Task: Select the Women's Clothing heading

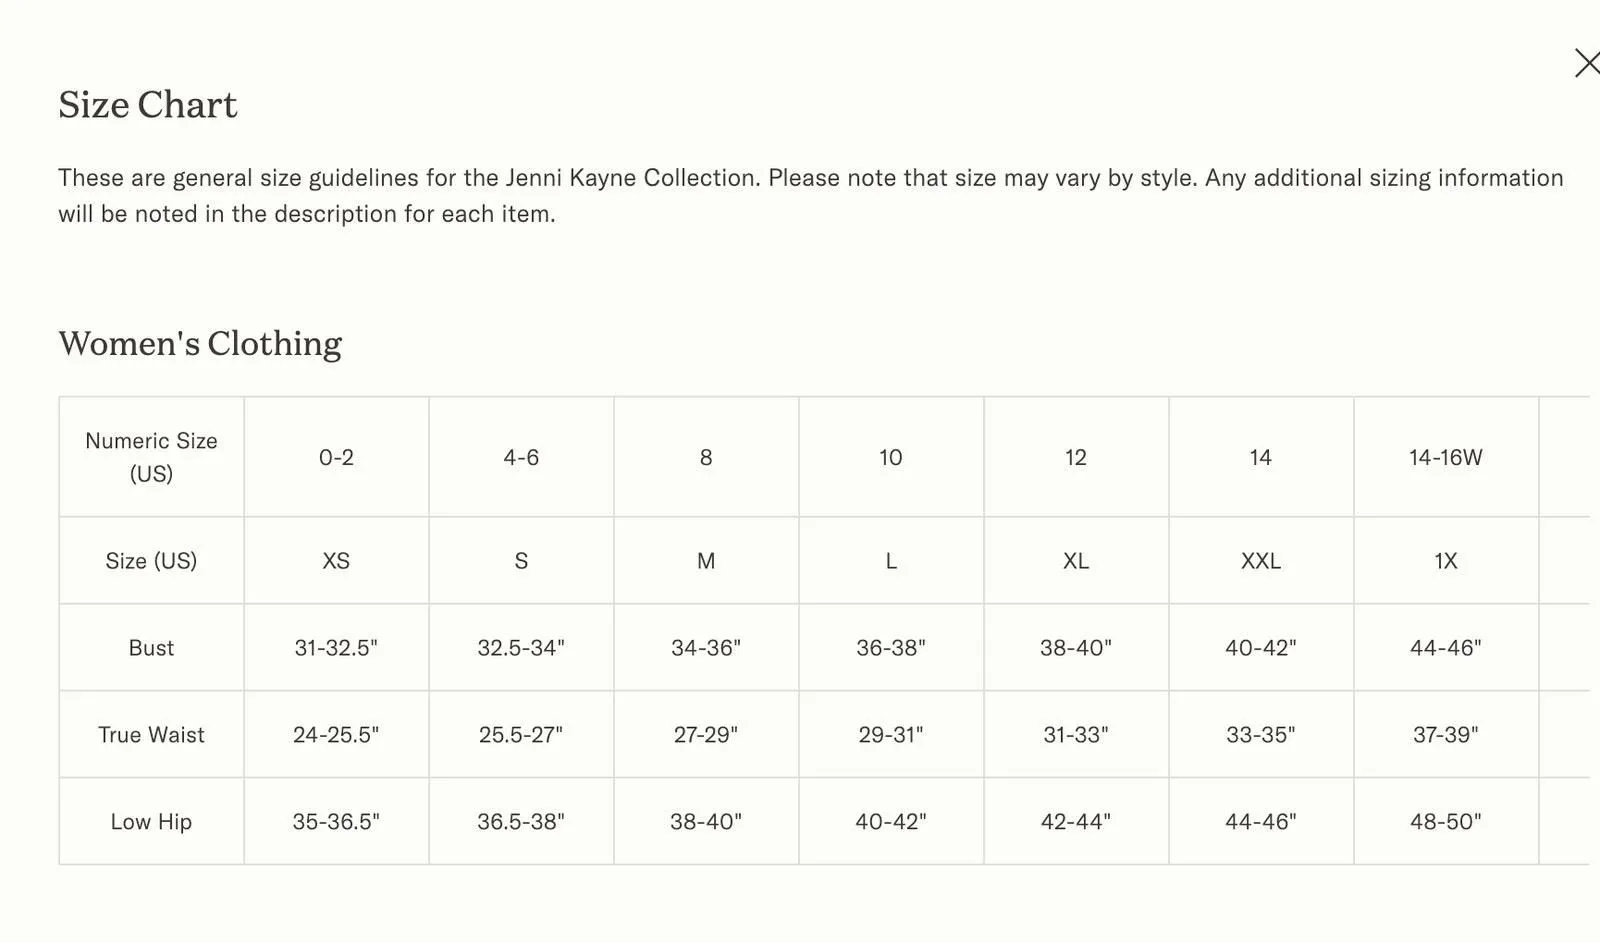Action: click(x=200, y=343)
